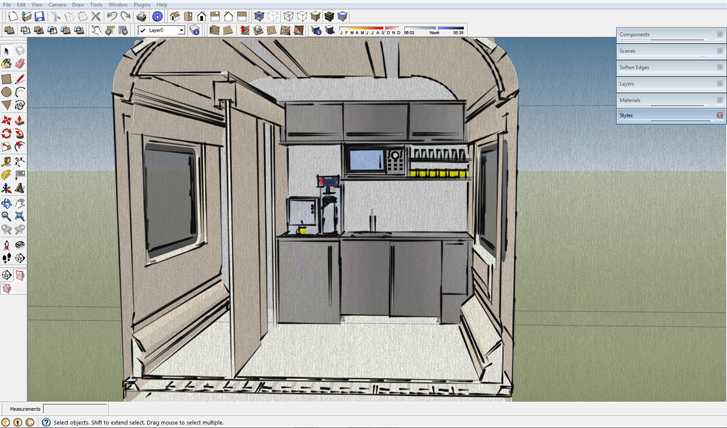The width and height of the screenshot is (727, 428).
Task: Select the Circle drawing tool
Action: pyautogui.click(x=6, y=91)
